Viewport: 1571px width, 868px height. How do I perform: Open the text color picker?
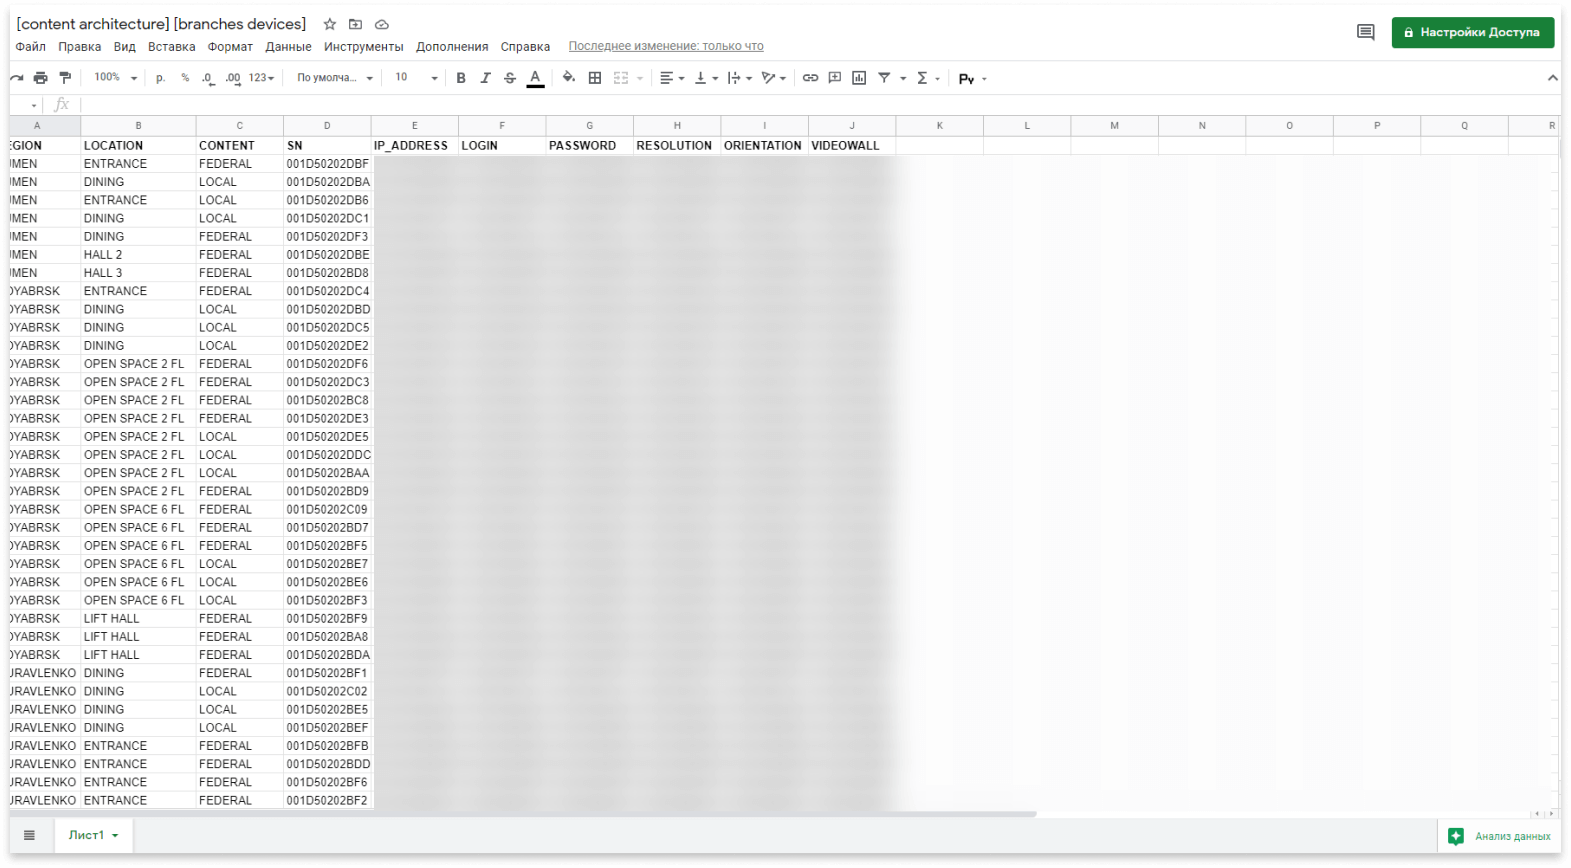535,78
